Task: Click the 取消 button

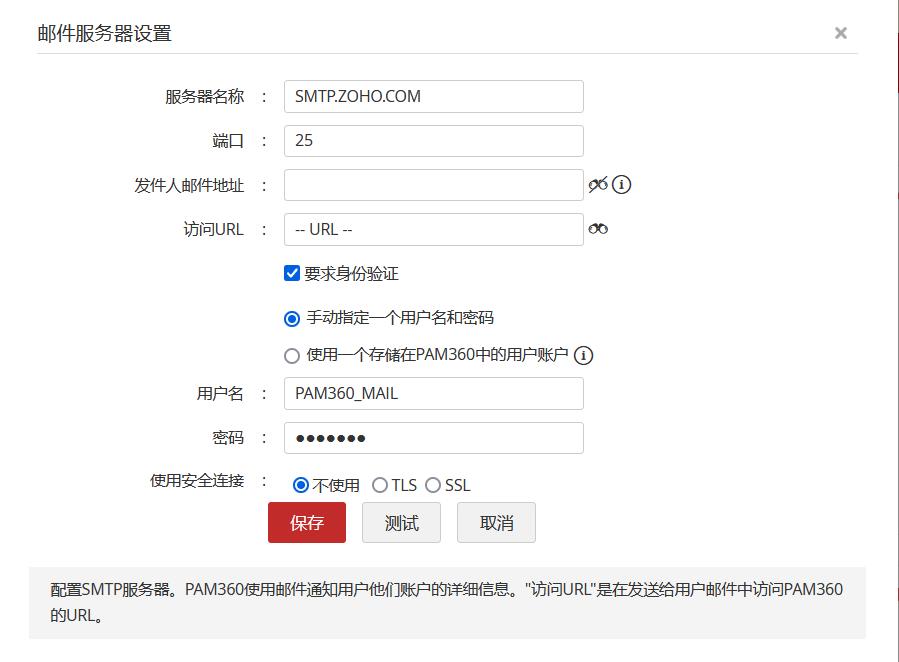Action: pyautogui.click(x=496, y=523)
